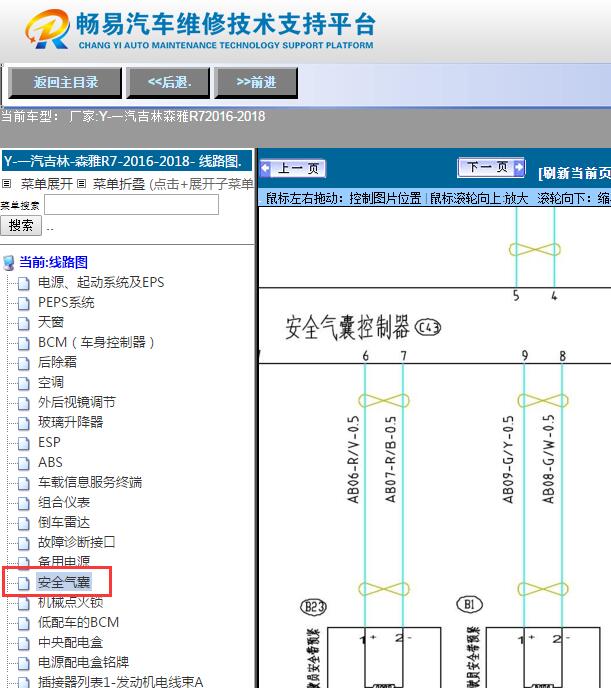Go forward with the >>前进 button

[x=256, y=82]
